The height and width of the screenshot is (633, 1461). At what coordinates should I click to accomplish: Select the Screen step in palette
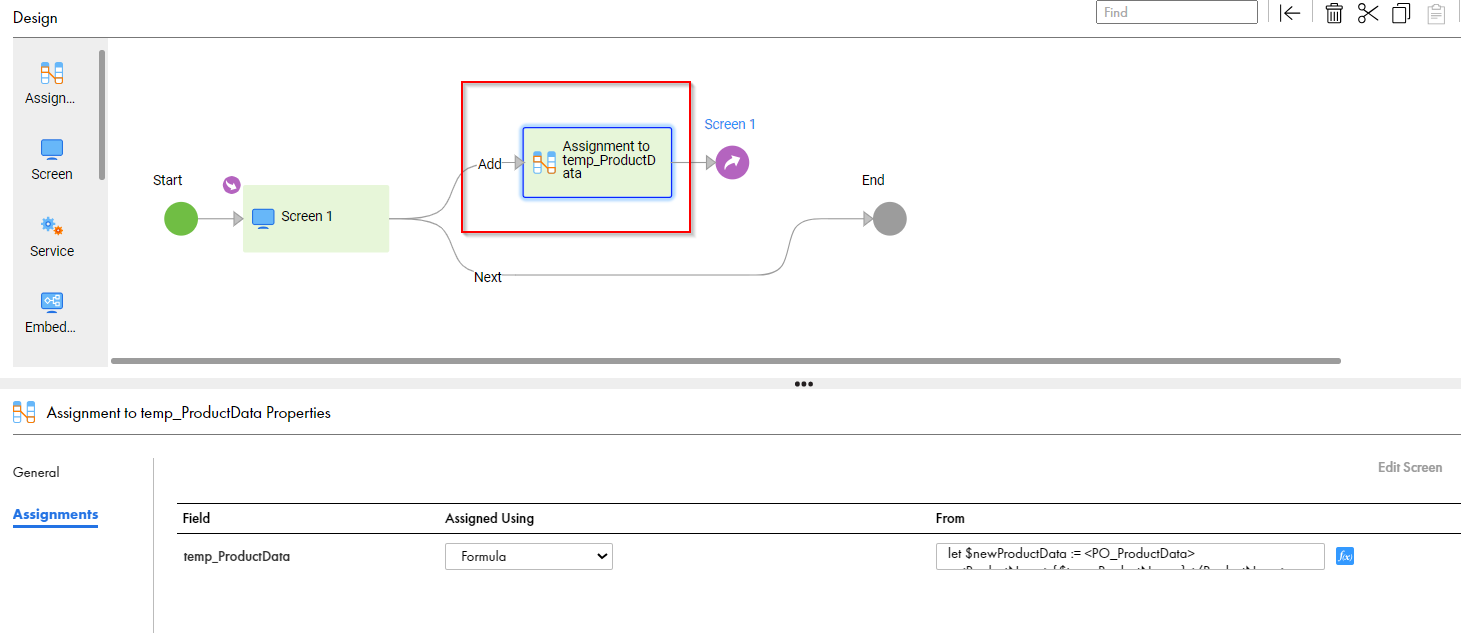pos(51,160)
